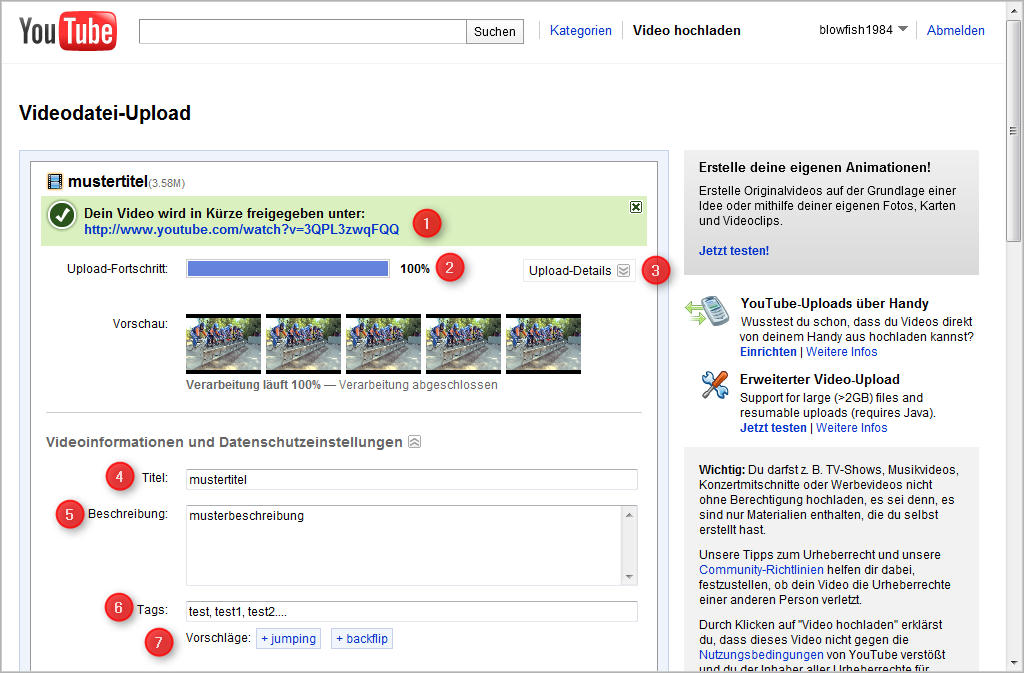This screenshot has height=673, width=1024.
Task: Open the Kategorien menu item
Action: [580, 31]
